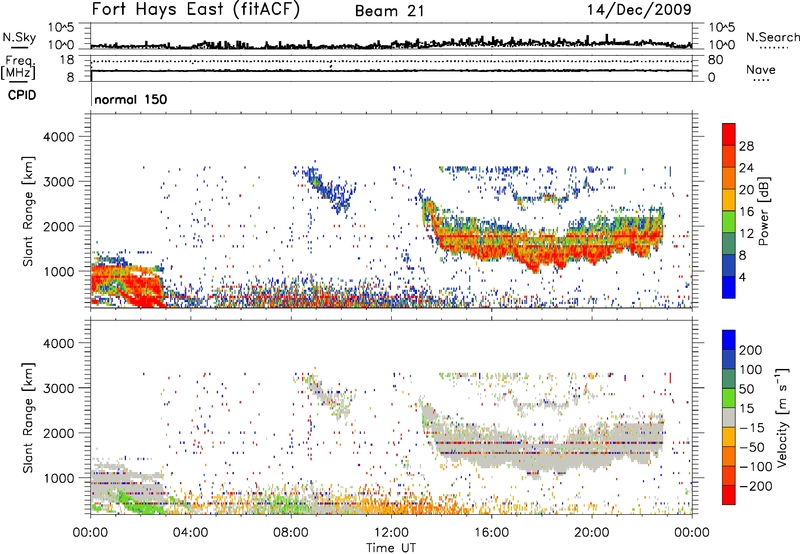Image resolution: width=800 pixels, height=554 pixels.
Task: Click the '3000' tick on velocity panel
Action: tap(59, 388)
